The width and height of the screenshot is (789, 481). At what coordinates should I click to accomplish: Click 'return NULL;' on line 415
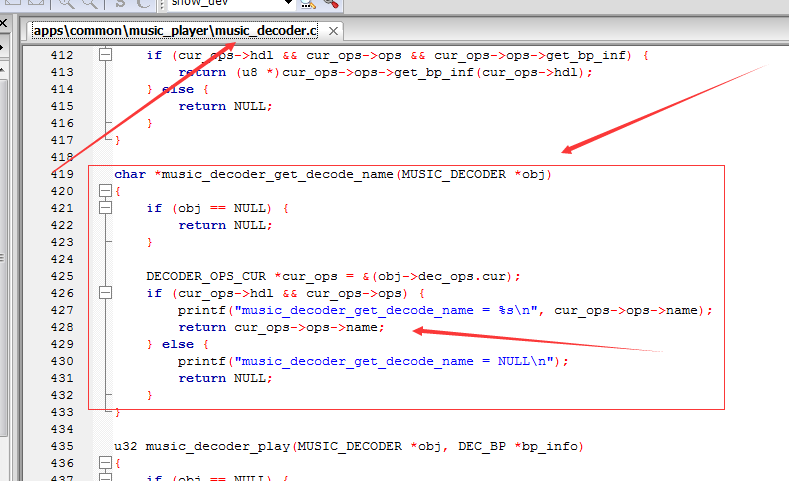(x=225, y=106)
